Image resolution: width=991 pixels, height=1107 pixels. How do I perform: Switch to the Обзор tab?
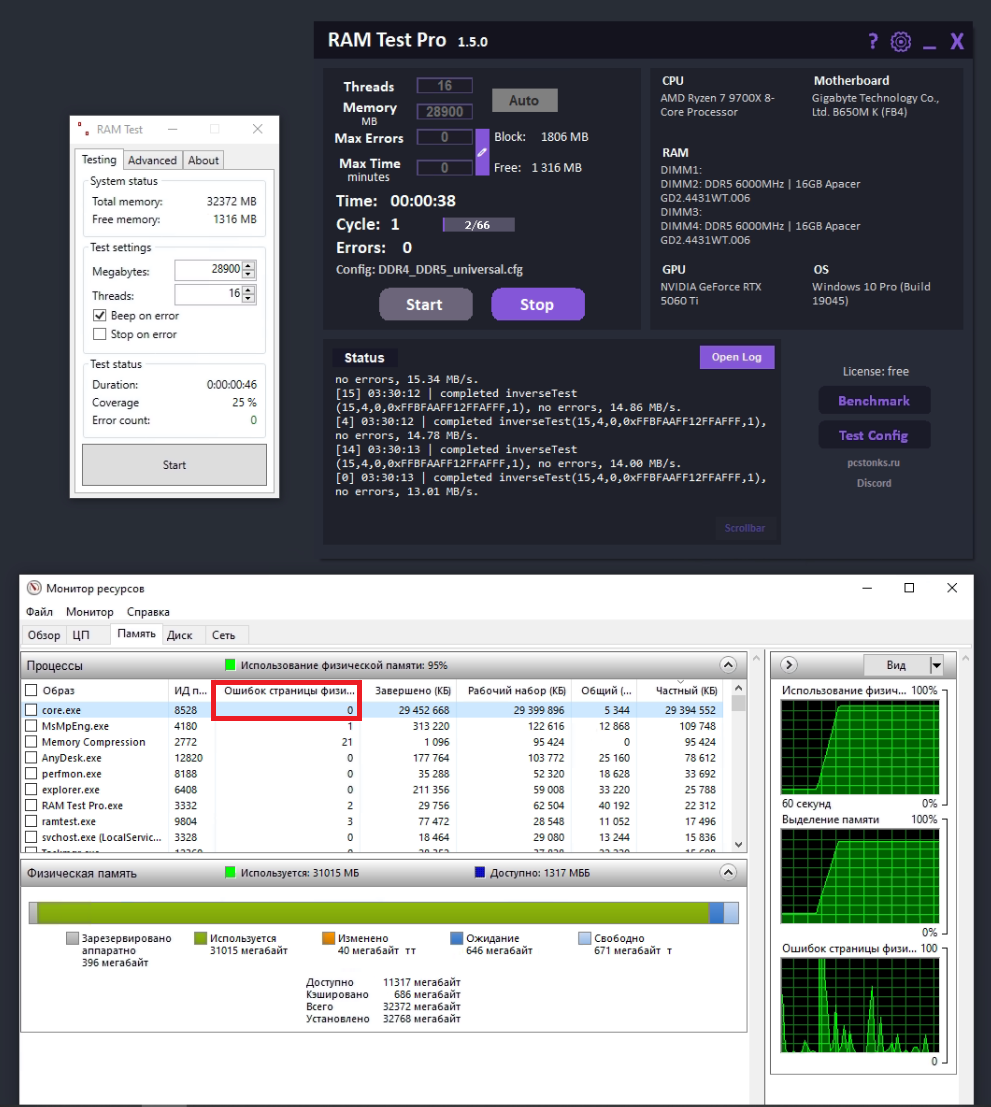(44, 635)
